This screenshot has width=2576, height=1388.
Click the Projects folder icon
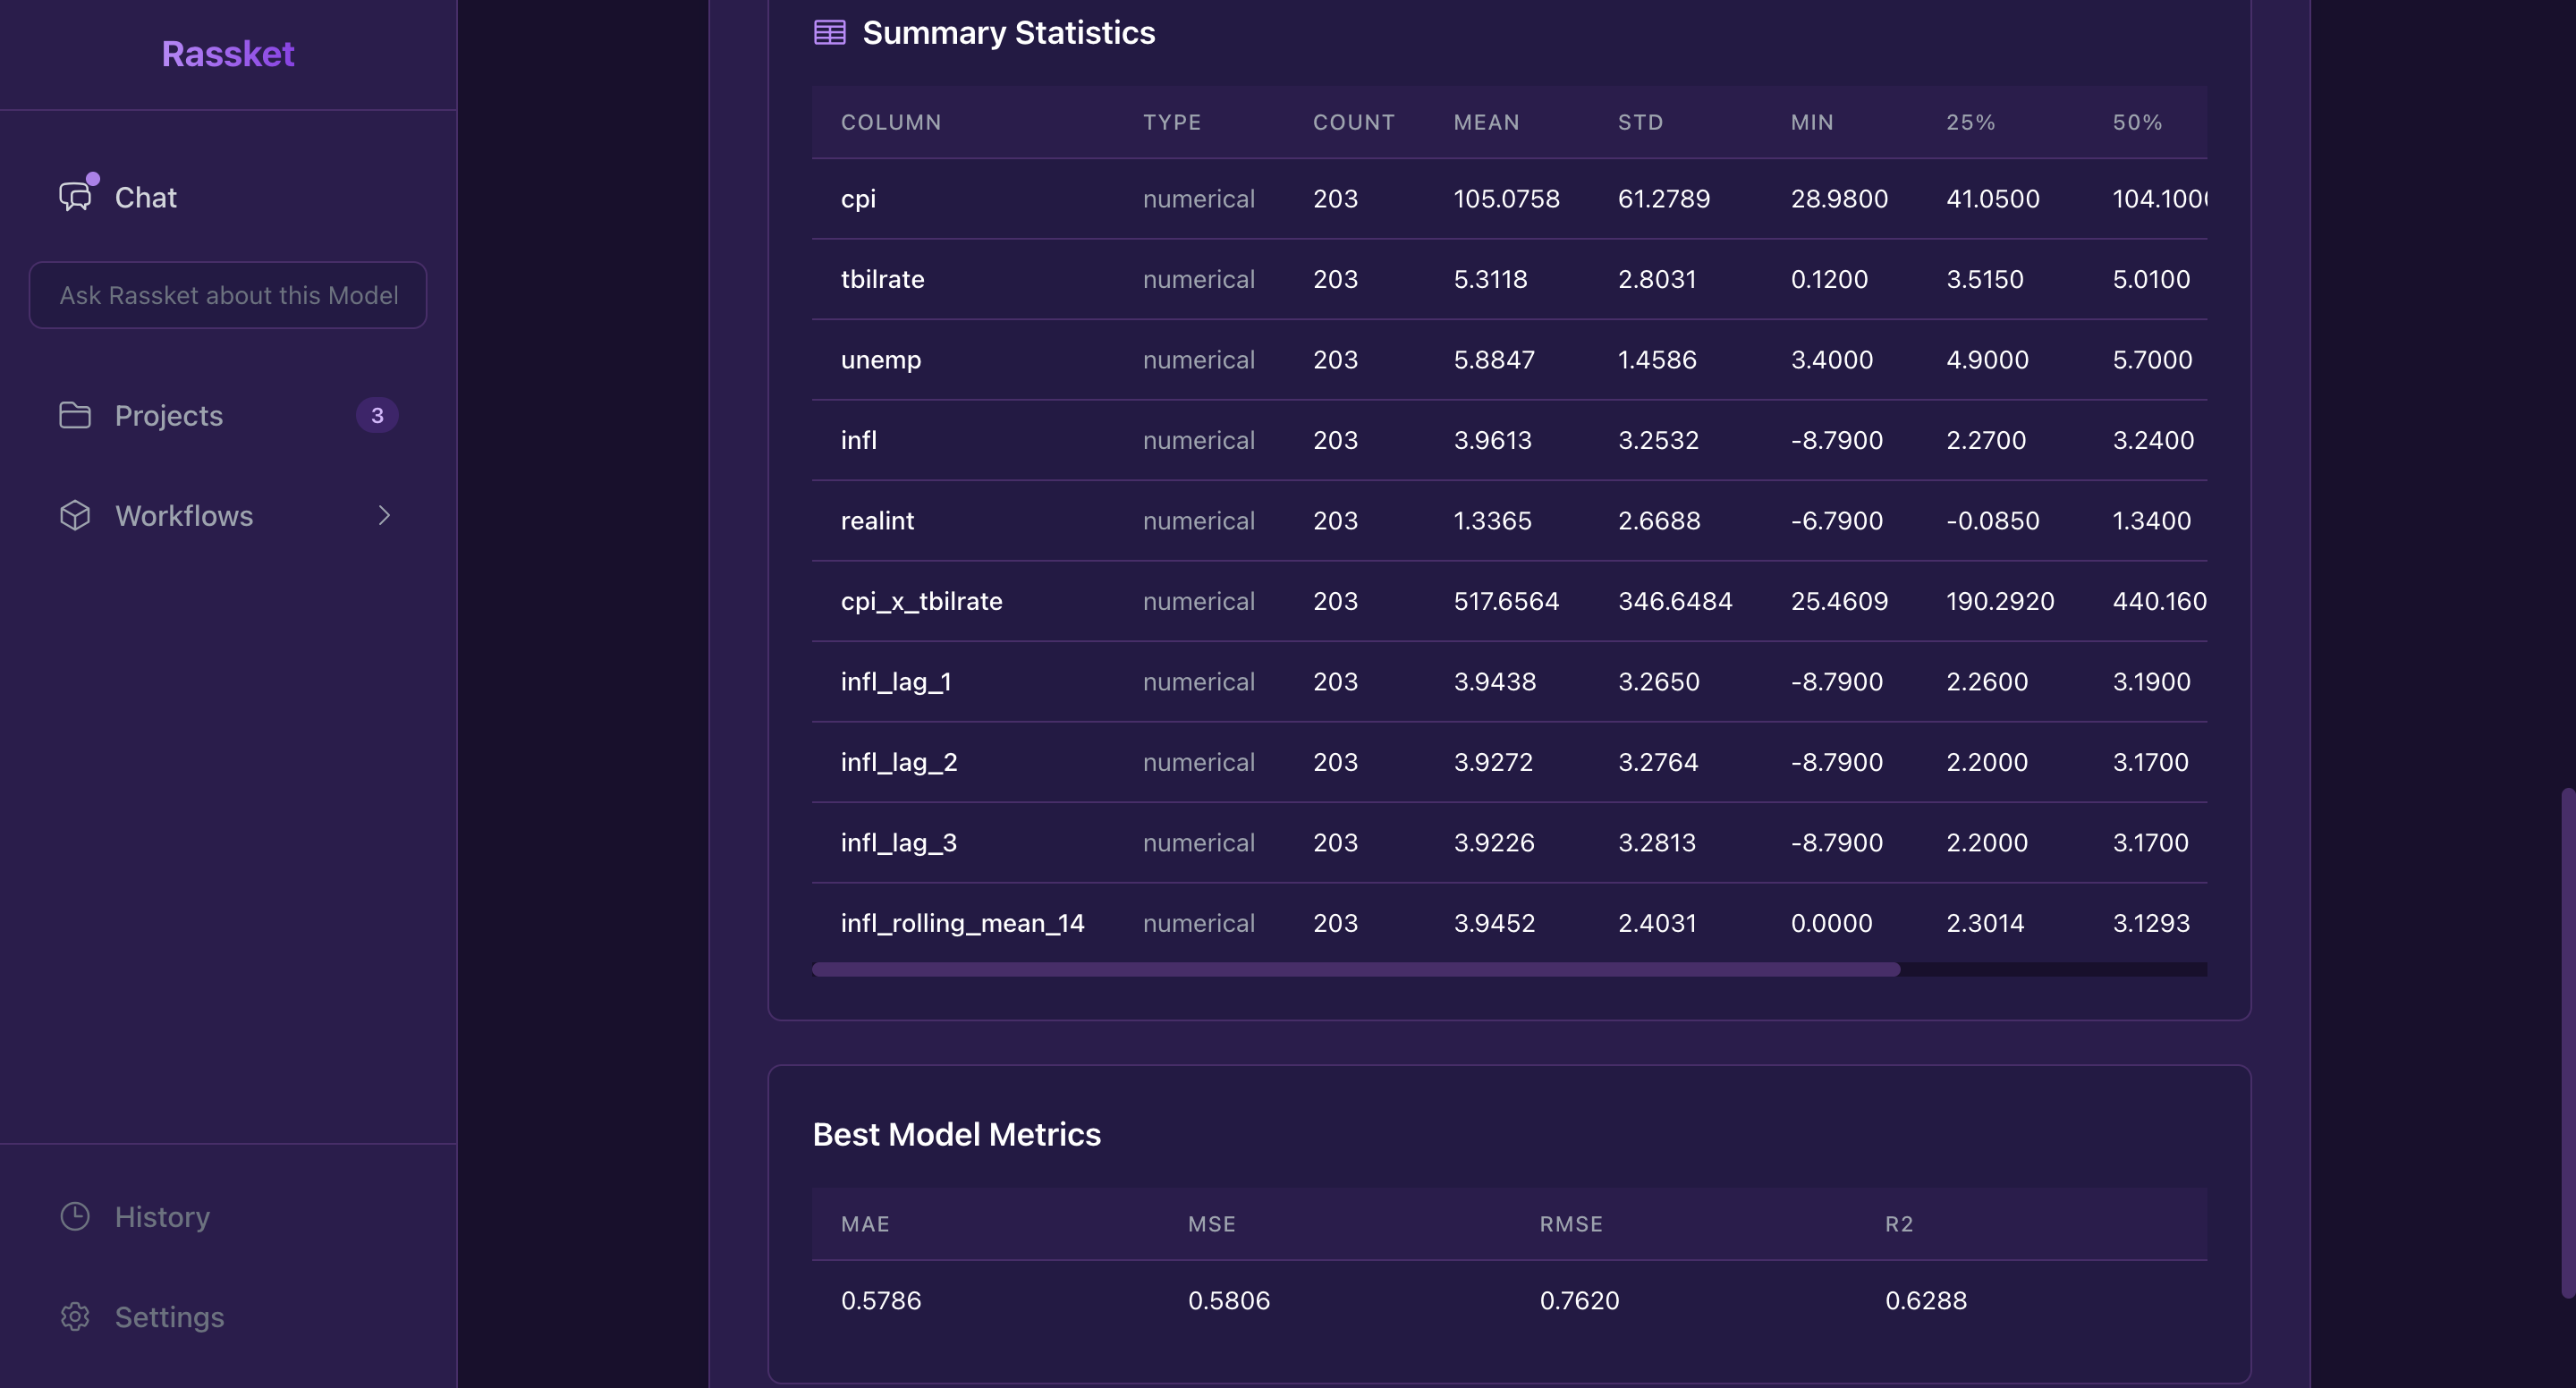[75, 415]
